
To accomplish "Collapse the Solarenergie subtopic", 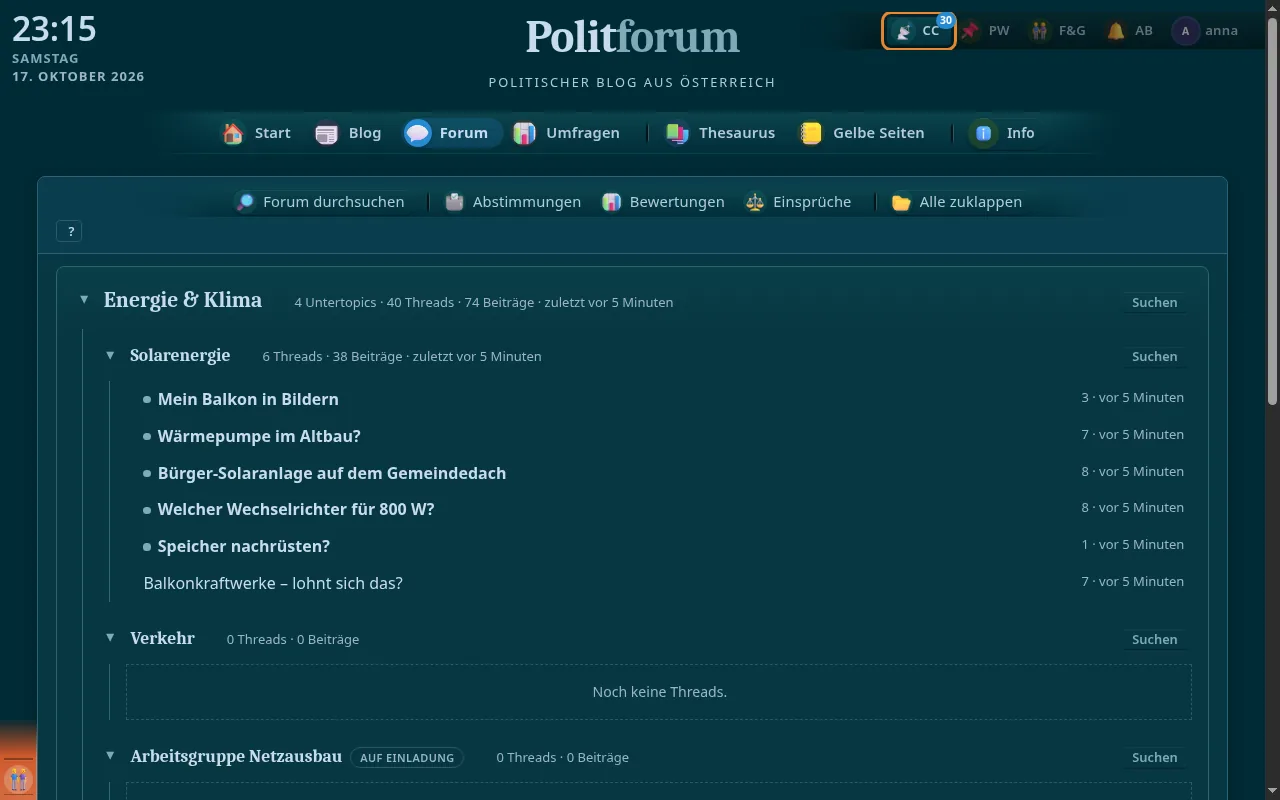I will coord(110,355).
